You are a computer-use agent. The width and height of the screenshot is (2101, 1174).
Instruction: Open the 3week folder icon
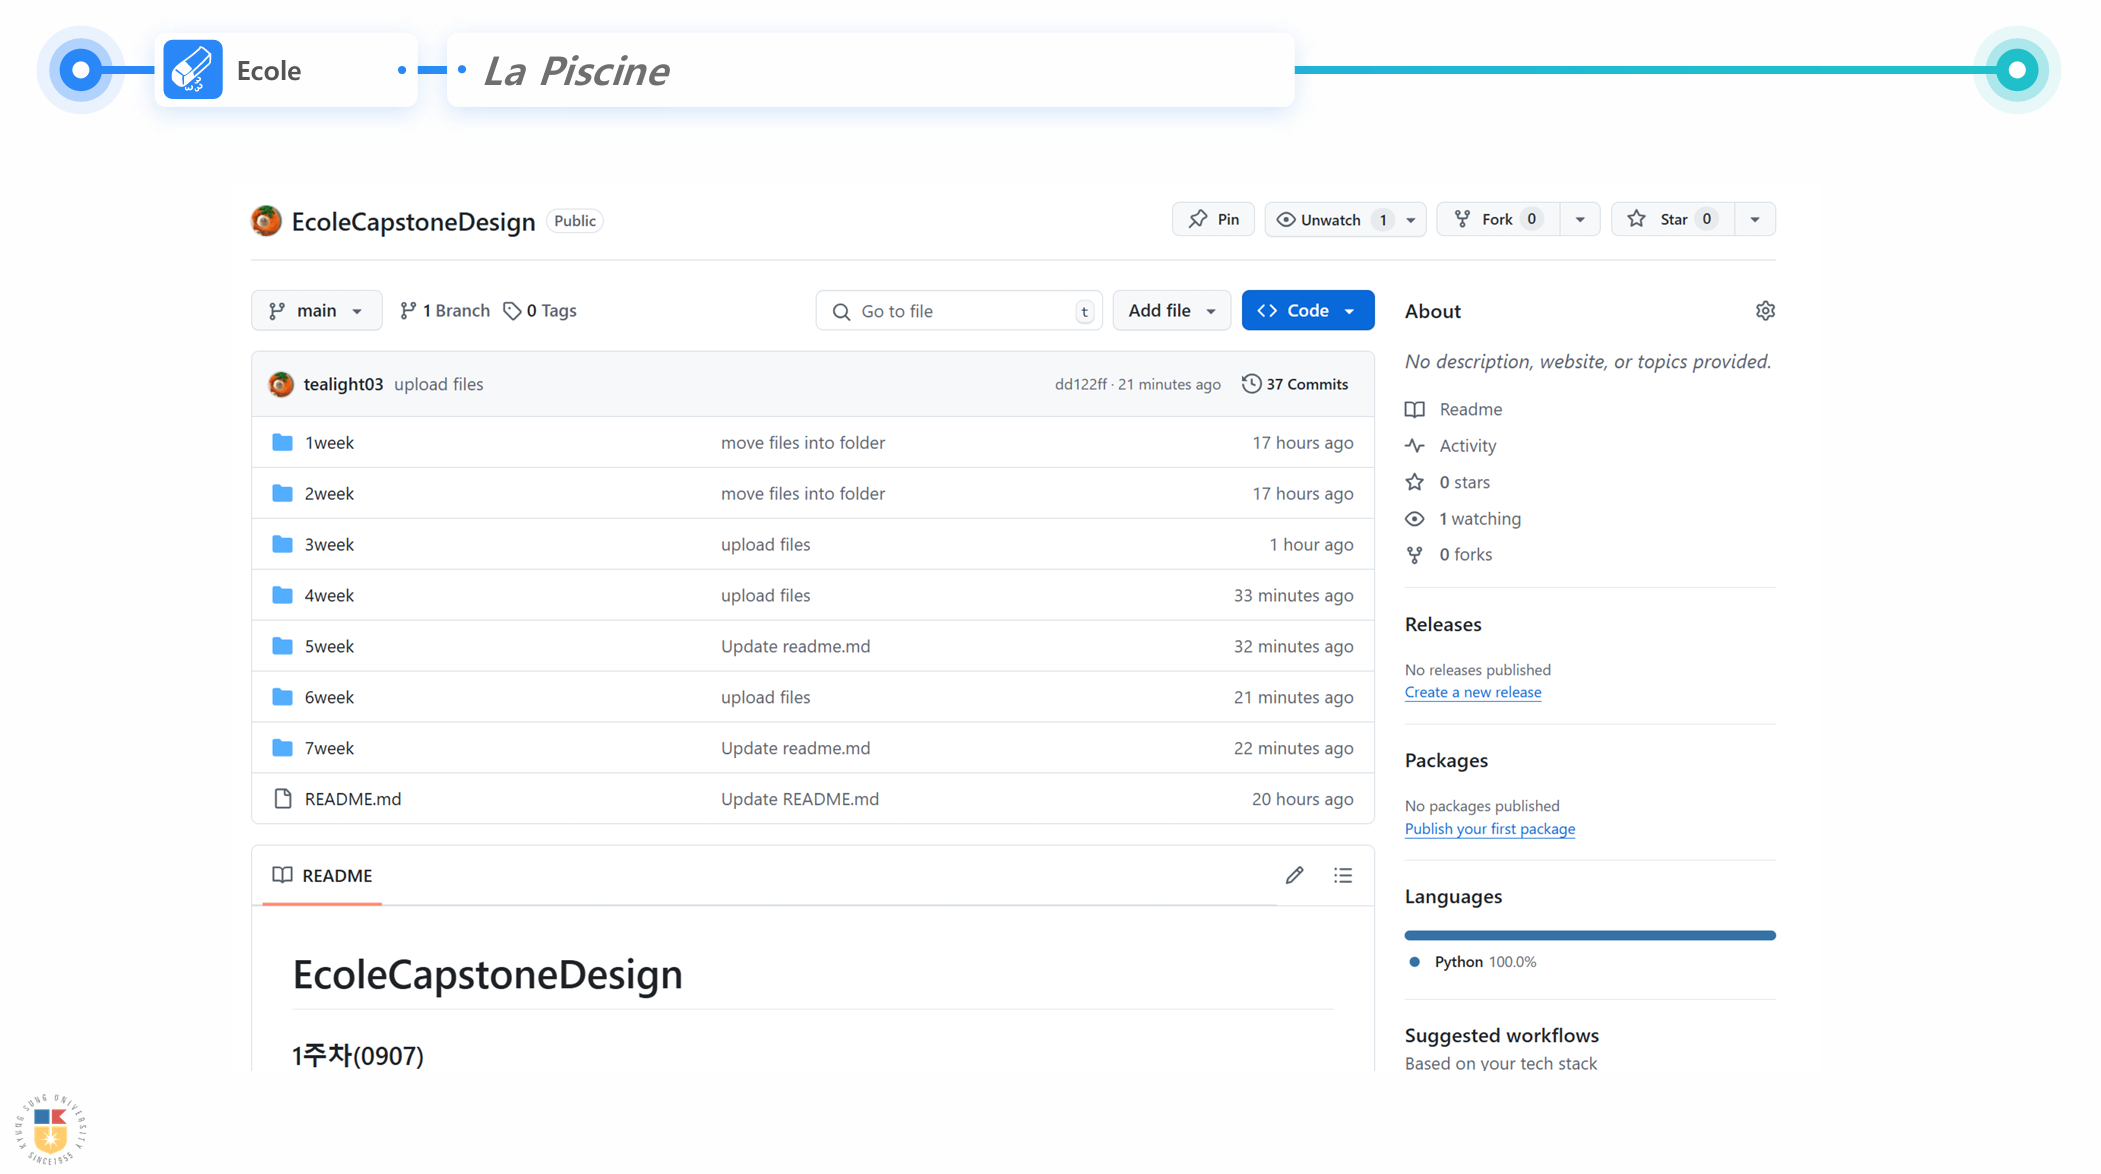point(283,544)
